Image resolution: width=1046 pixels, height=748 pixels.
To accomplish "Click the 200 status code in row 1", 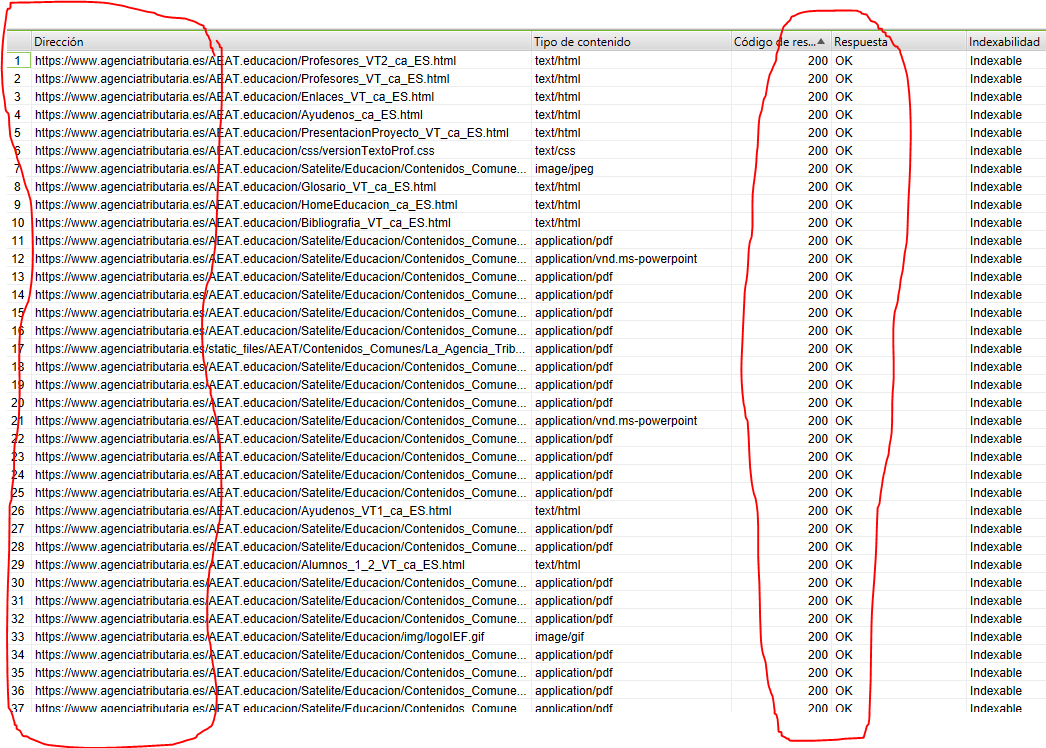I will tap(818, 61).
